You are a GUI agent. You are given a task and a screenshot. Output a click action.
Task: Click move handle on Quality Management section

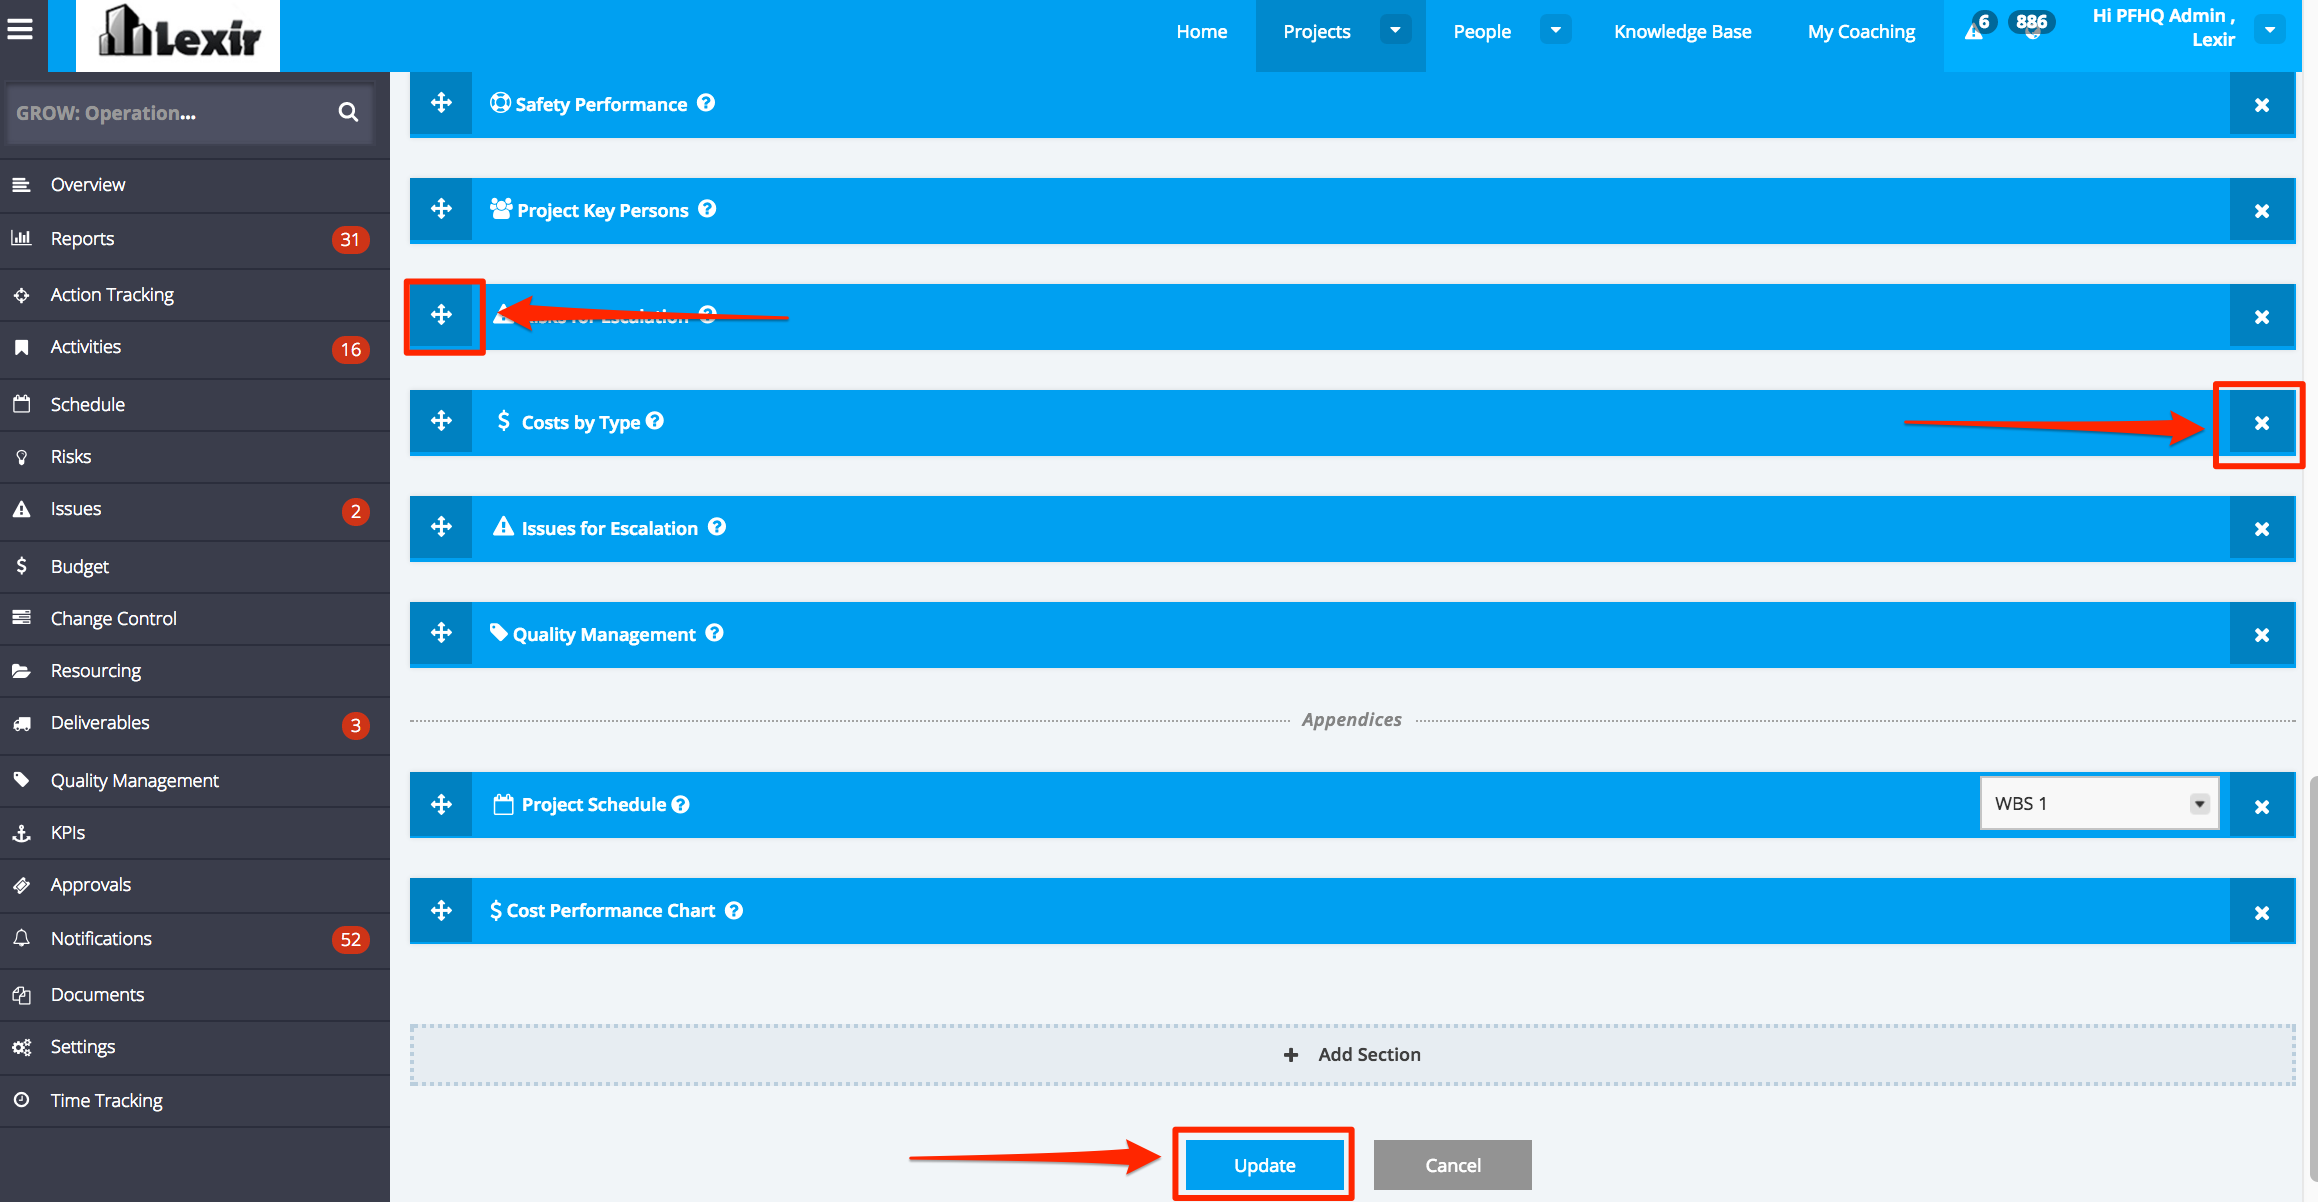(441, 633)
